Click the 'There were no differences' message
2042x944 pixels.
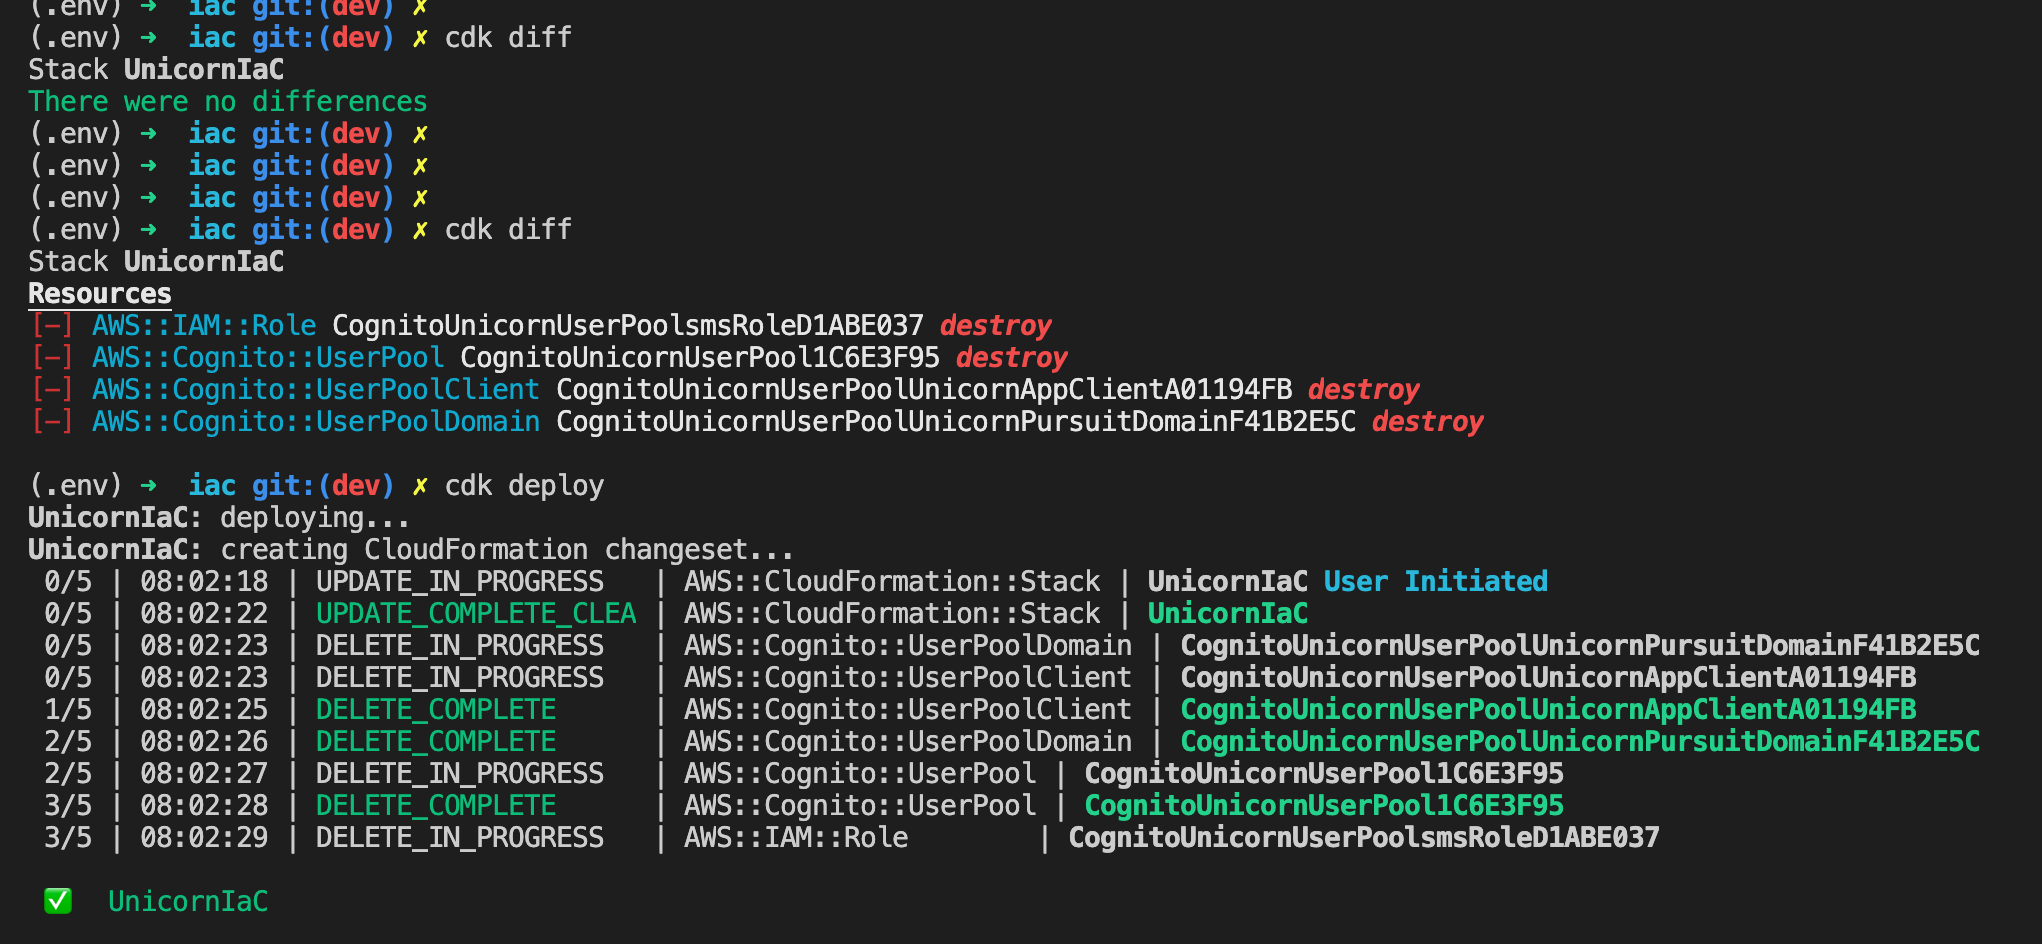pyautogui.click(x=227, y=102)
